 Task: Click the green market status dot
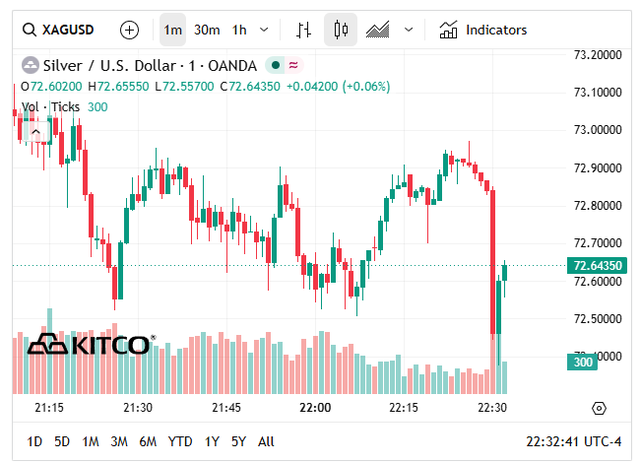(x=276, y=65)
